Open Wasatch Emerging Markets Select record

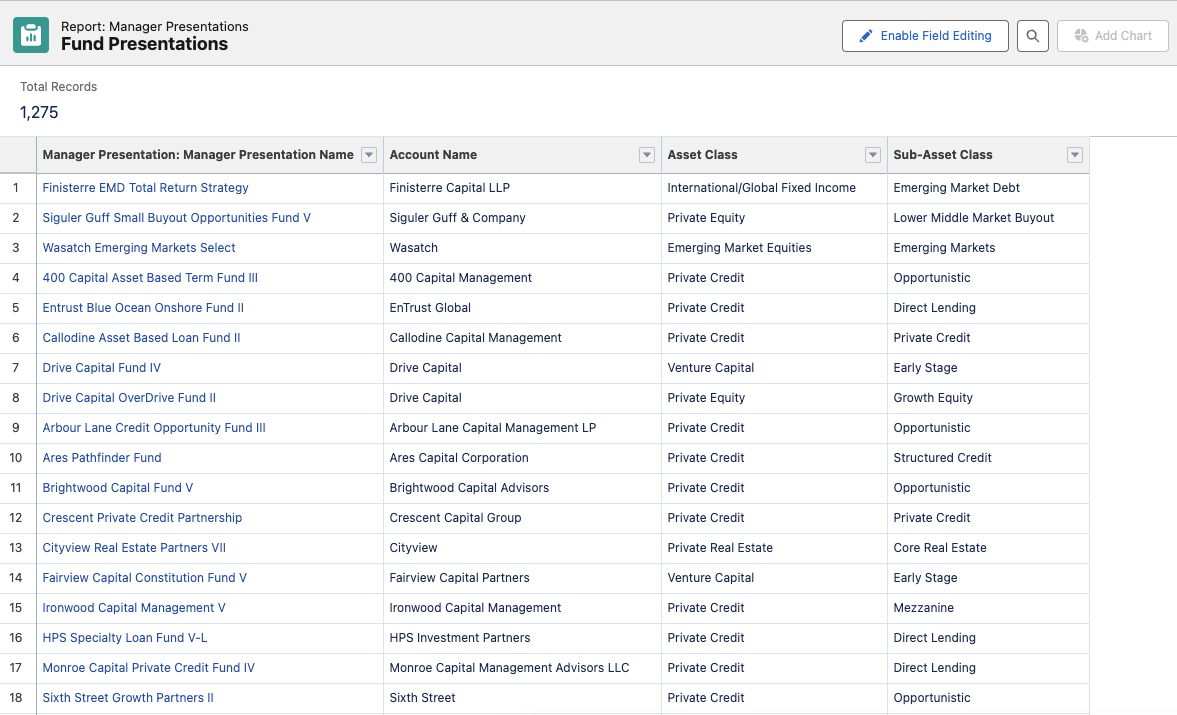tap(139, 248)
